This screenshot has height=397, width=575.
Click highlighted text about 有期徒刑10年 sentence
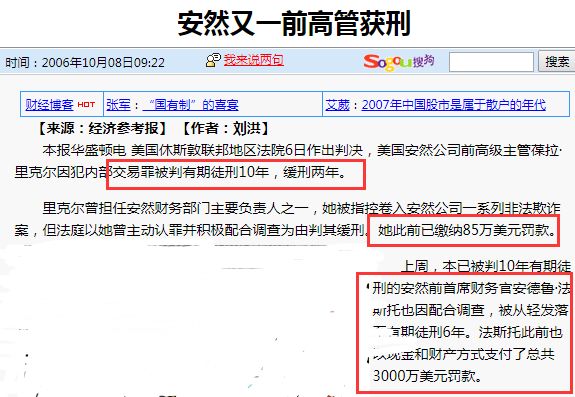236,174
